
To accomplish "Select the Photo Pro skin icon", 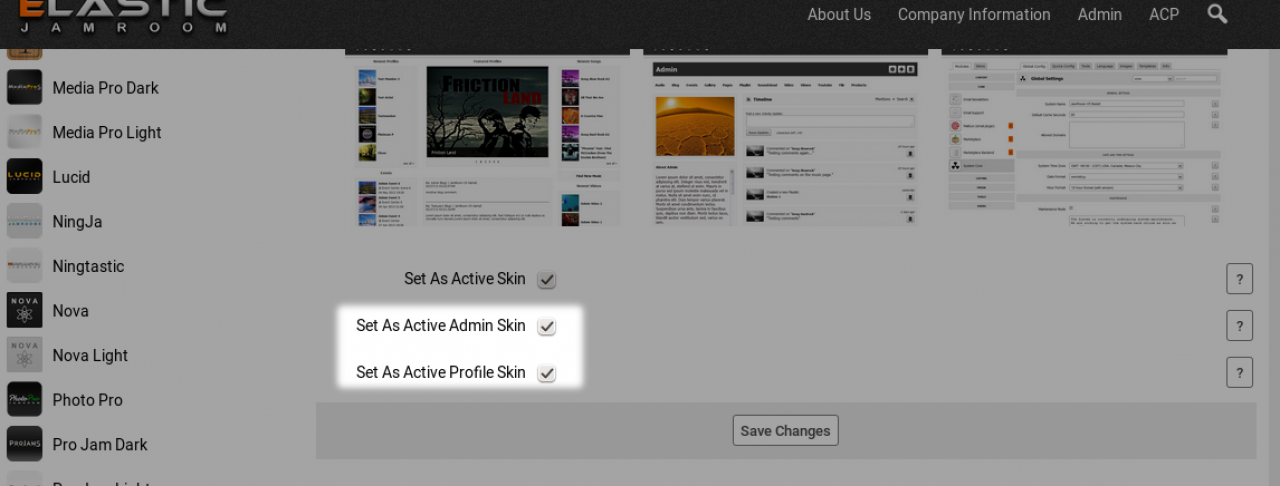I will pos(24,399).
